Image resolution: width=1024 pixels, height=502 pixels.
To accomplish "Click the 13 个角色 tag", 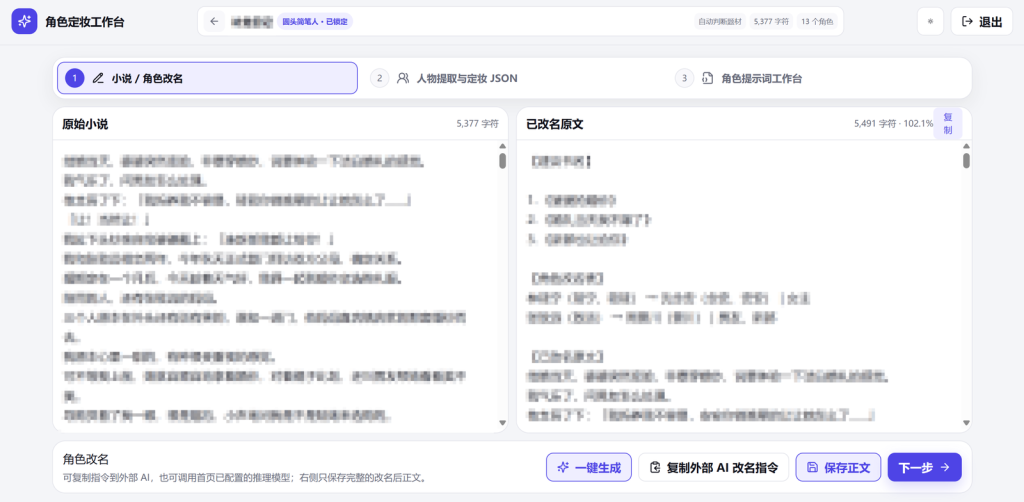I will pos(816,22).
